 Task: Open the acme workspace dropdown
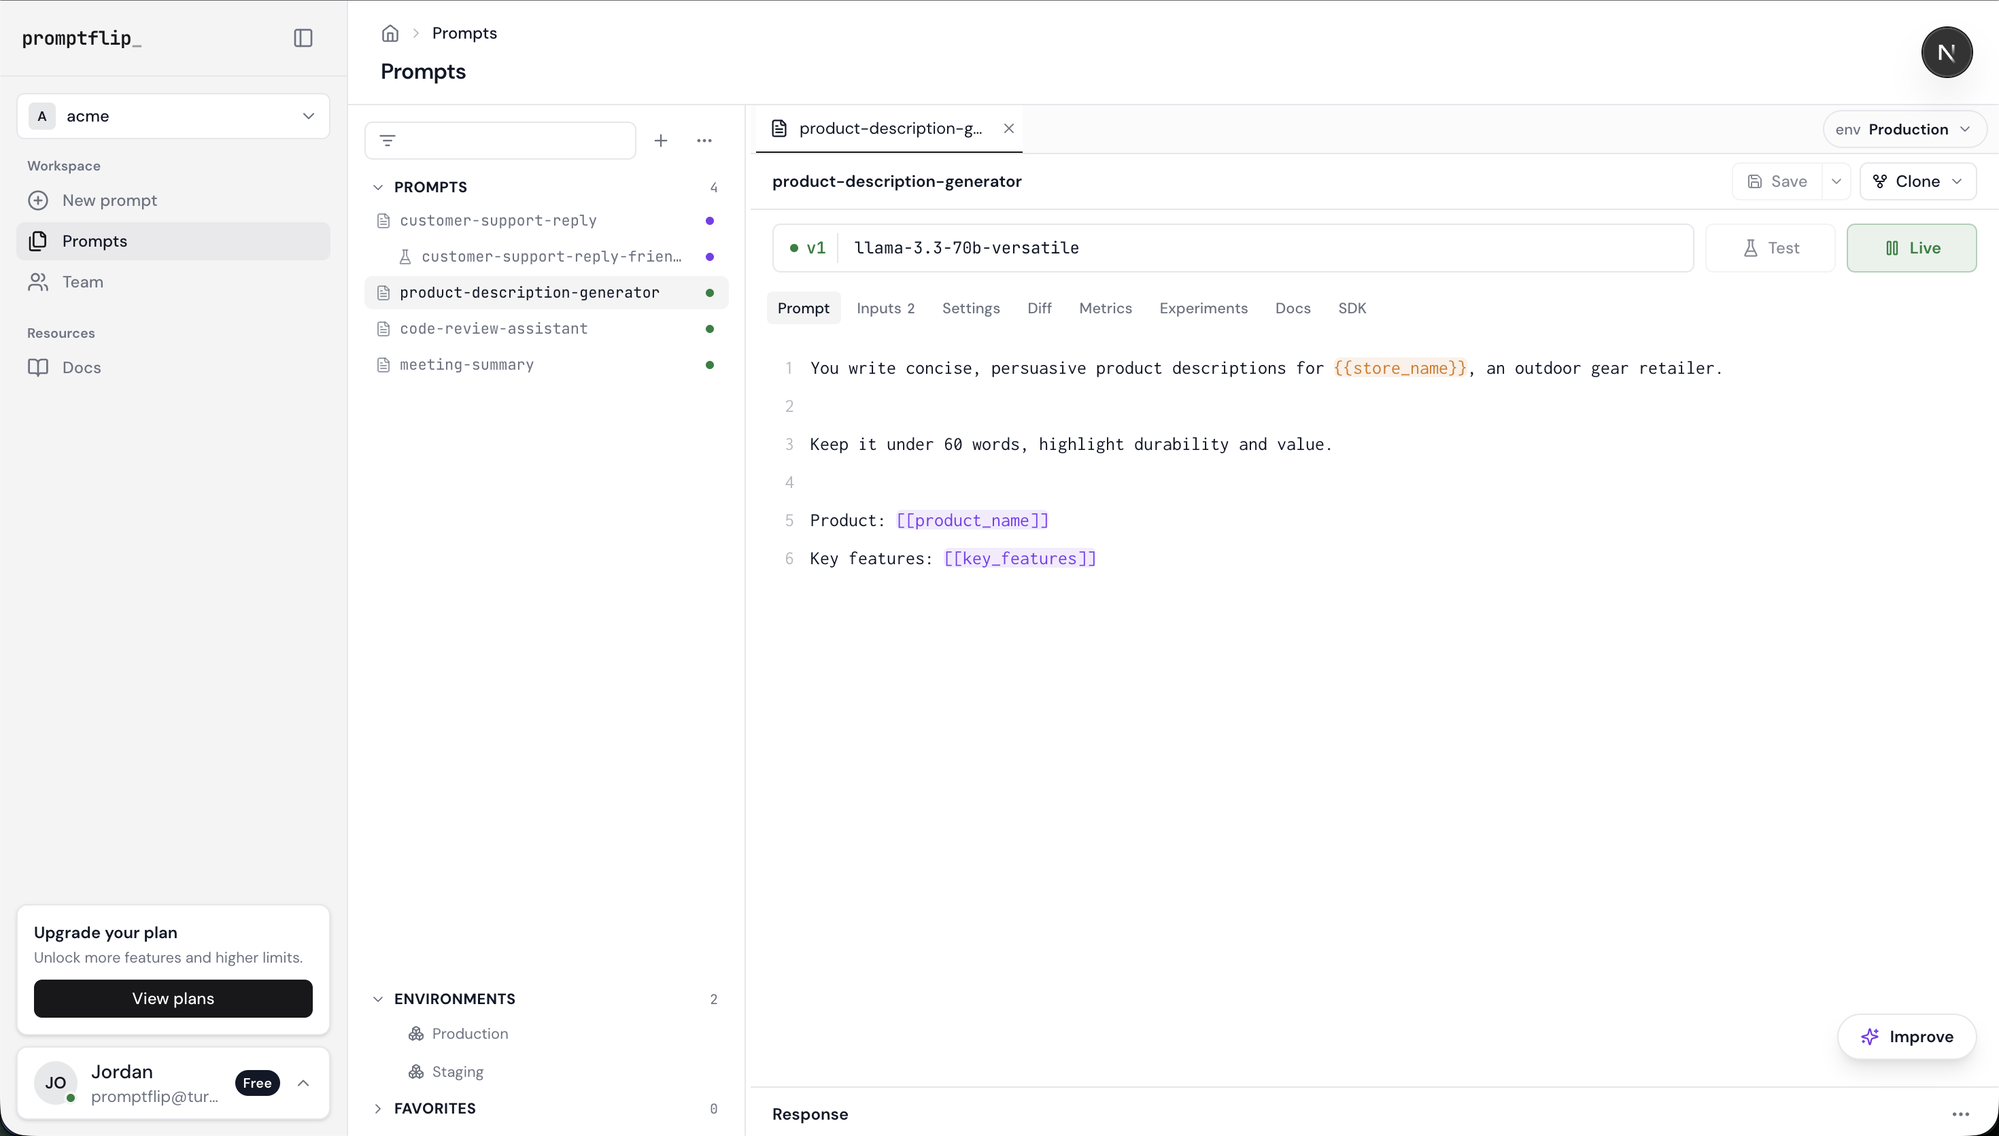click(x=173, y=116)
